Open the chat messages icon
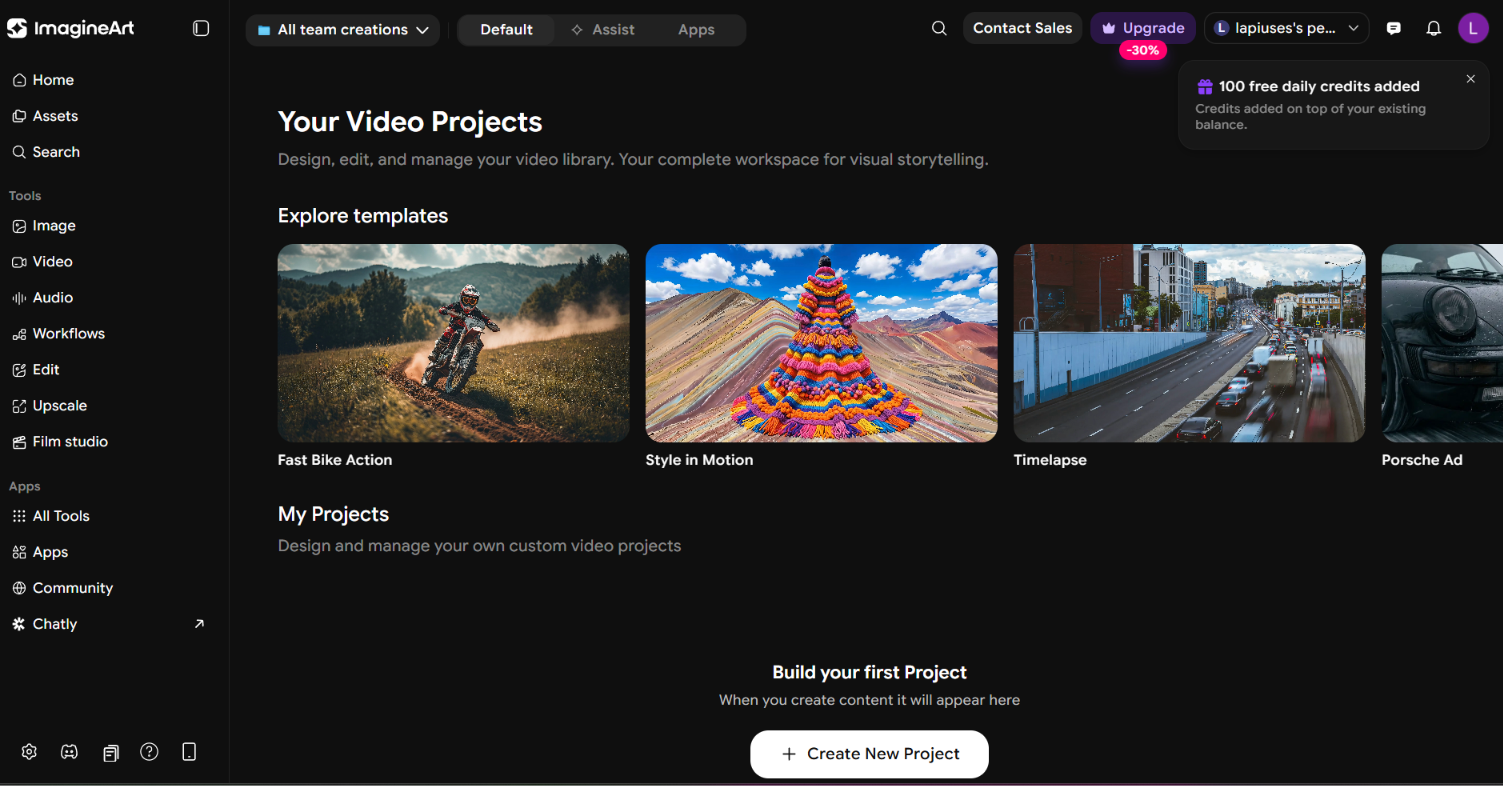The height and width of the screenshot is (786, 1503). (1394, 29)
